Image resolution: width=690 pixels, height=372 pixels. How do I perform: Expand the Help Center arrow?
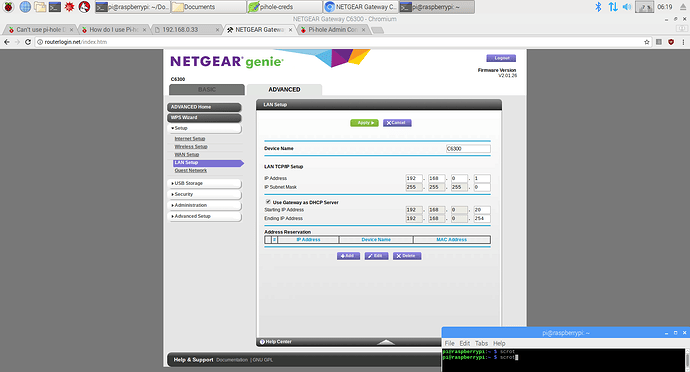[x=386, y=342]
